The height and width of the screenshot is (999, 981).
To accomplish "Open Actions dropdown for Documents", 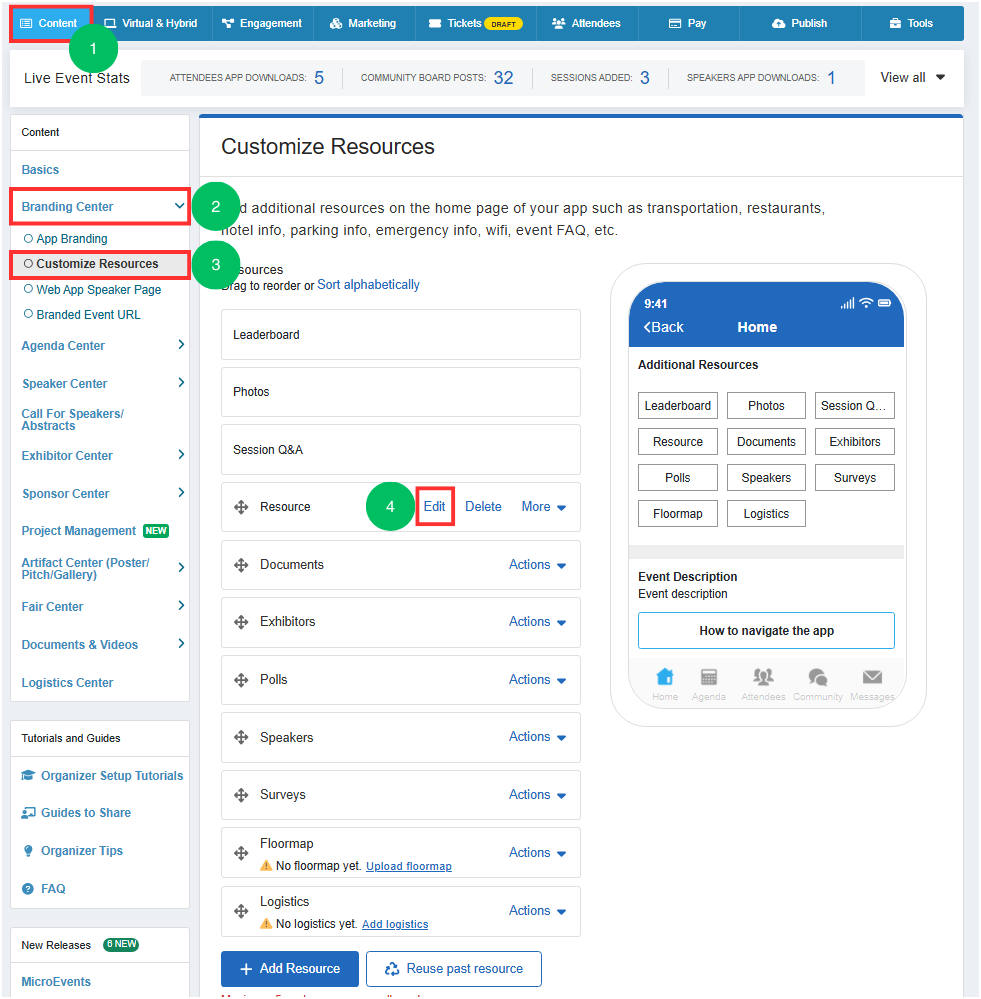I will pos(537,564).
